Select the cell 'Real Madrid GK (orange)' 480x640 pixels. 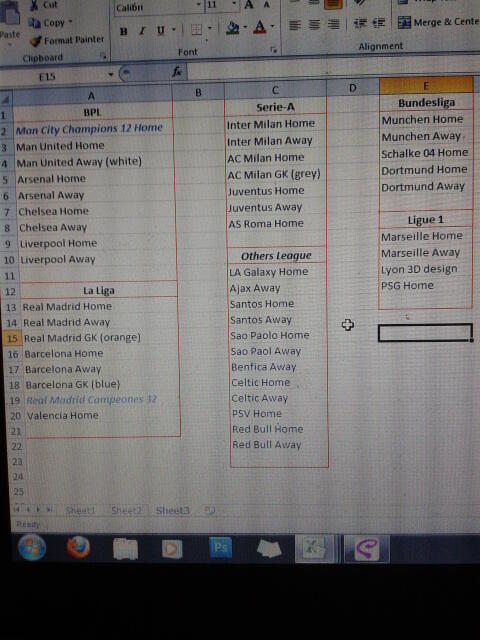pyautogui.click(x=100, y=338)
